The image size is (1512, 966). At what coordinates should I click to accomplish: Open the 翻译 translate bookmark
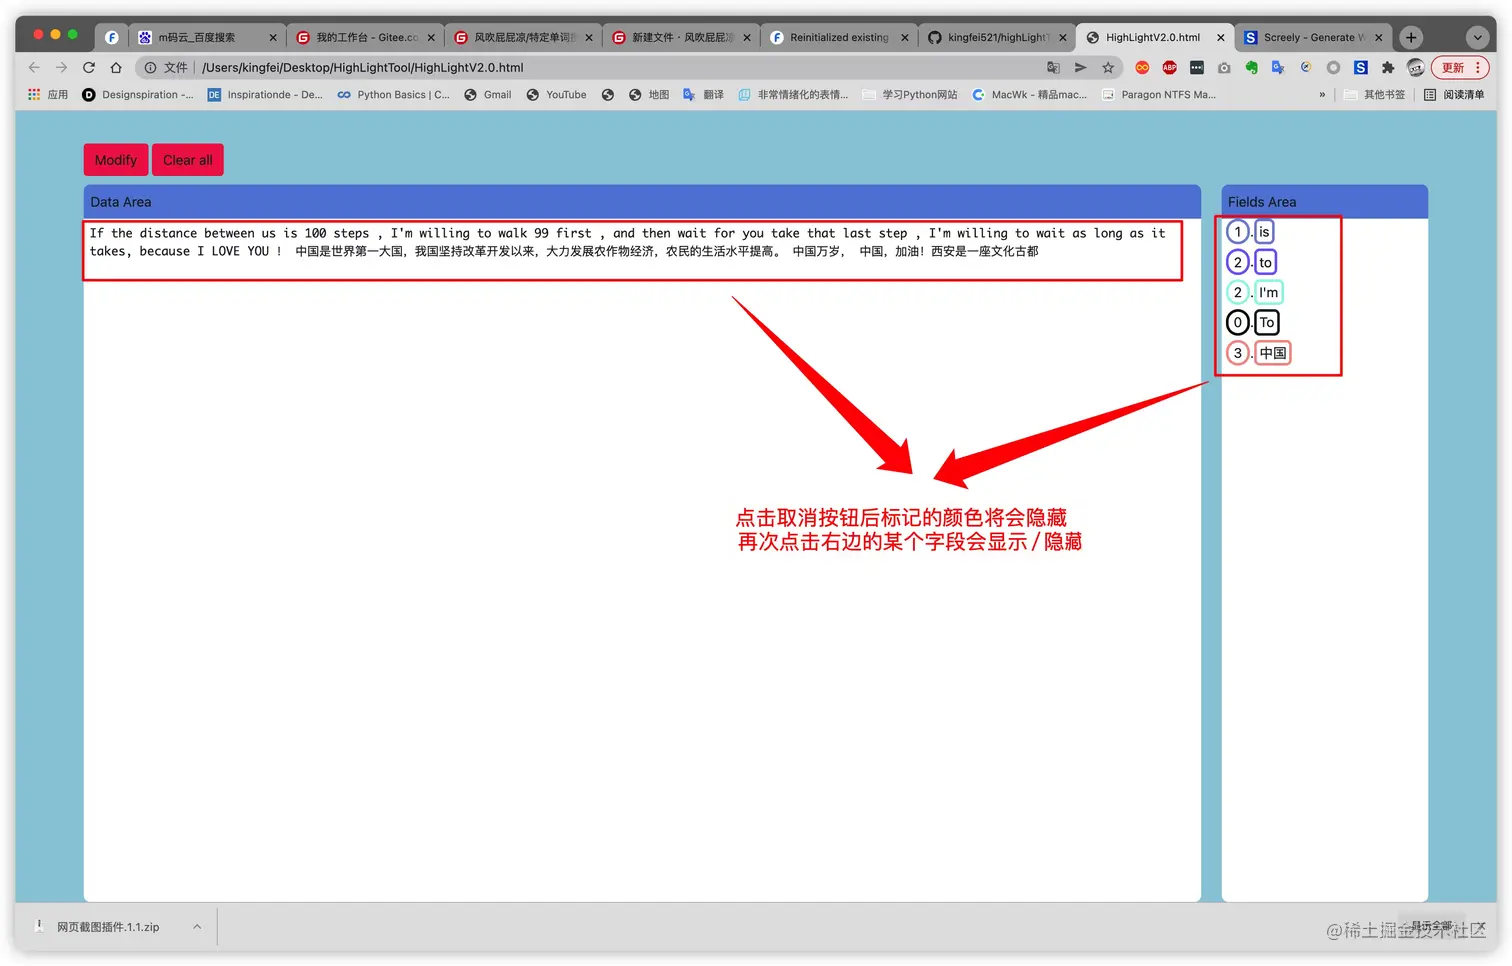[703, 94]
